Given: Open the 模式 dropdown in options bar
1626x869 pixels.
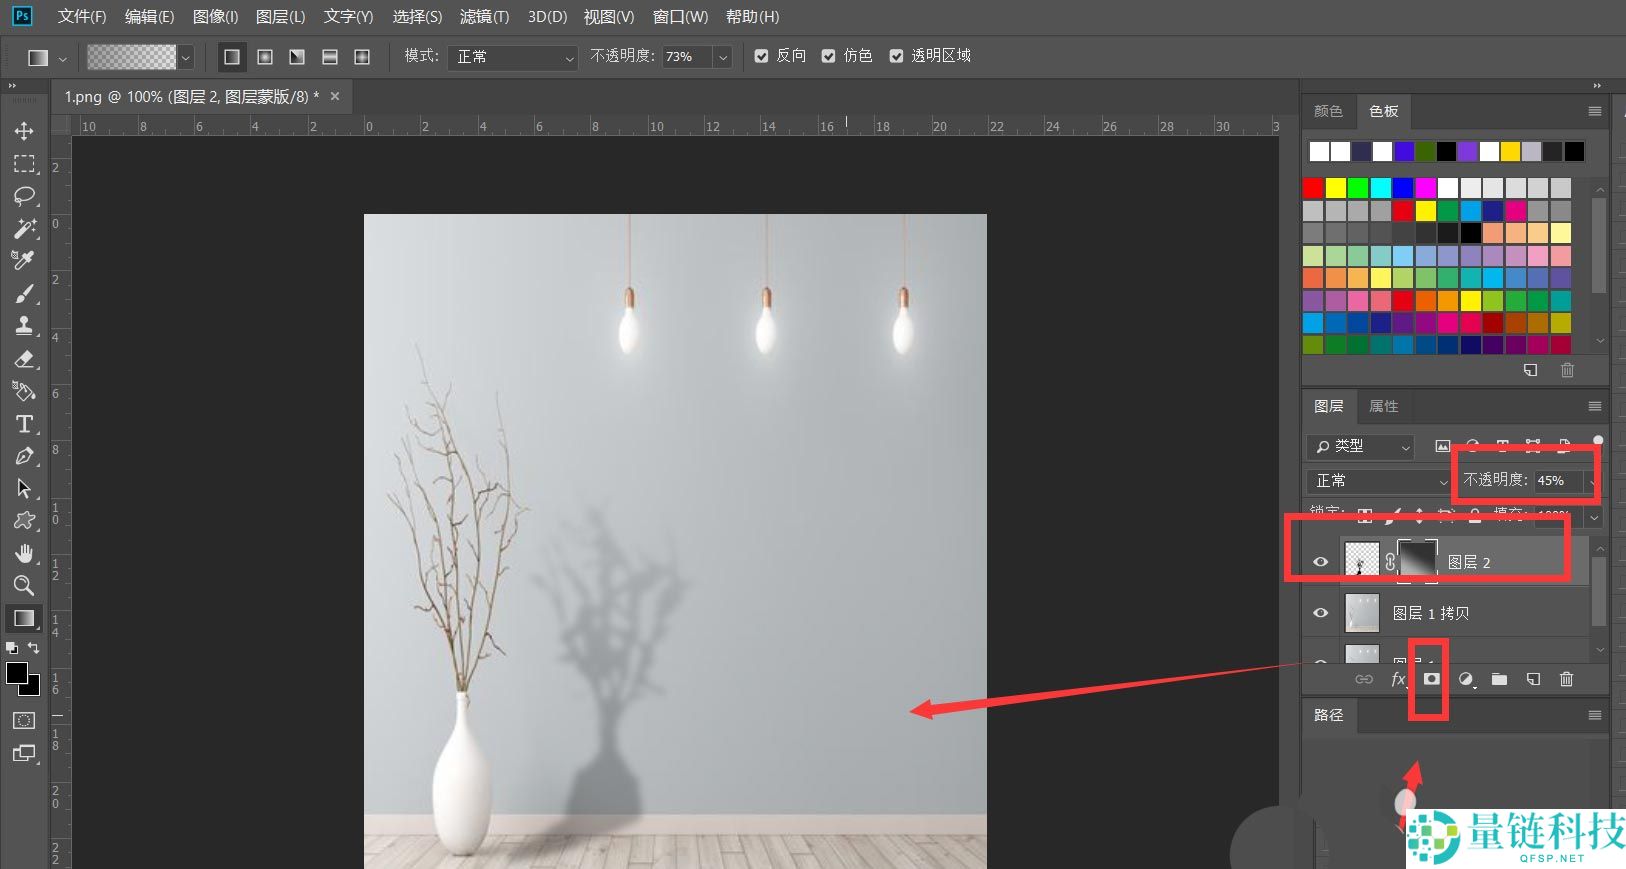Looking at the screenshot, I should tap(512, 57).
